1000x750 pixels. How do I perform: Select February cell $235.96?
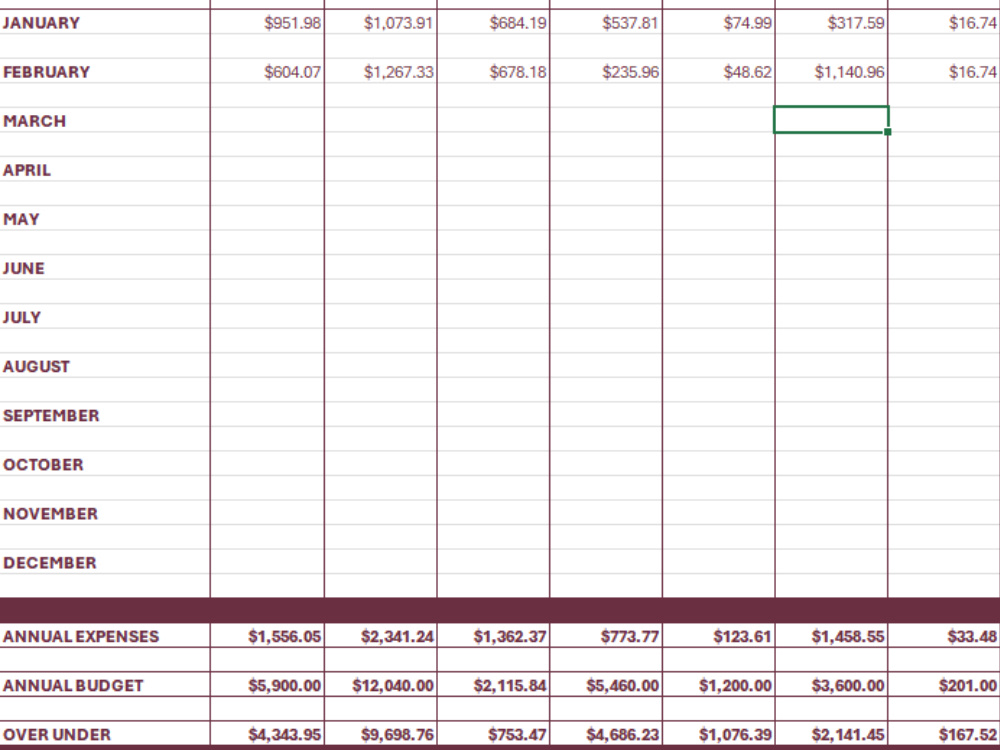[607, 72]
